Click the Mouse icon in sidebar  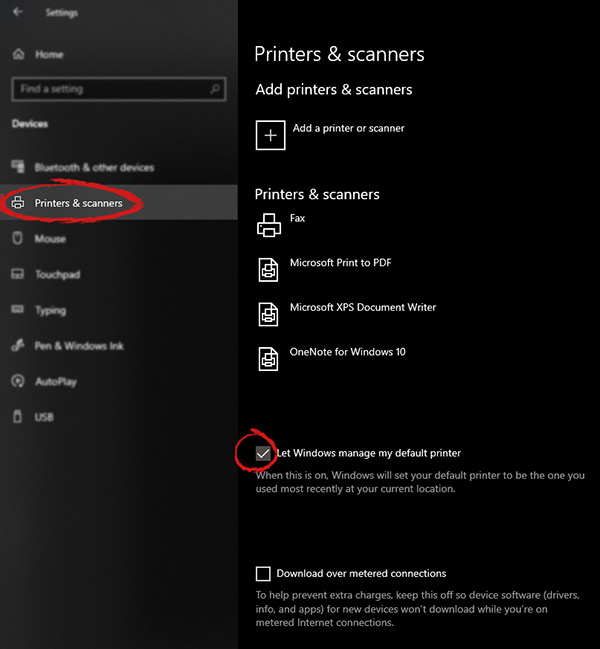click(17, 238)
